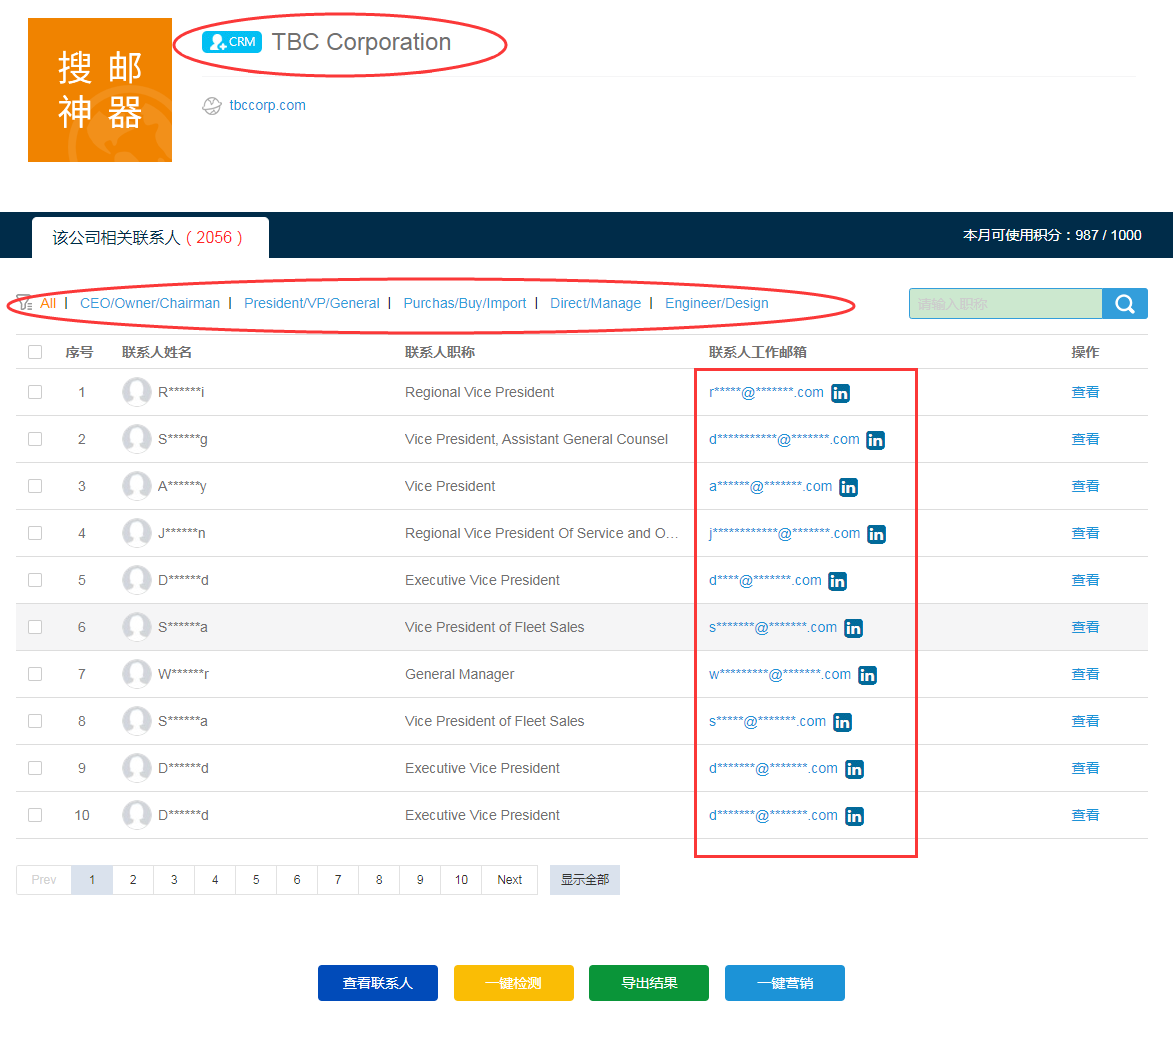Open LinkedIn icon for Regional Vice President row 1
Image resolution: width=1173 pixels, height=1064 pixels.
coord(840,393)
